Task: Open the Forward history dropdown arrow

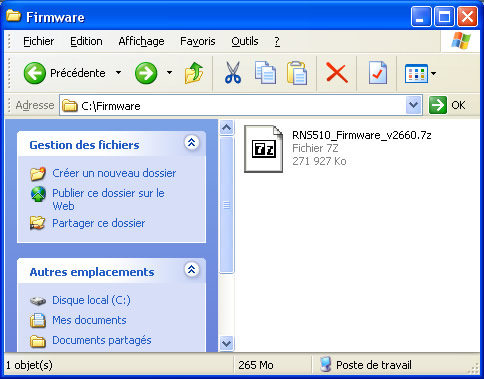Action: point(169,72)
